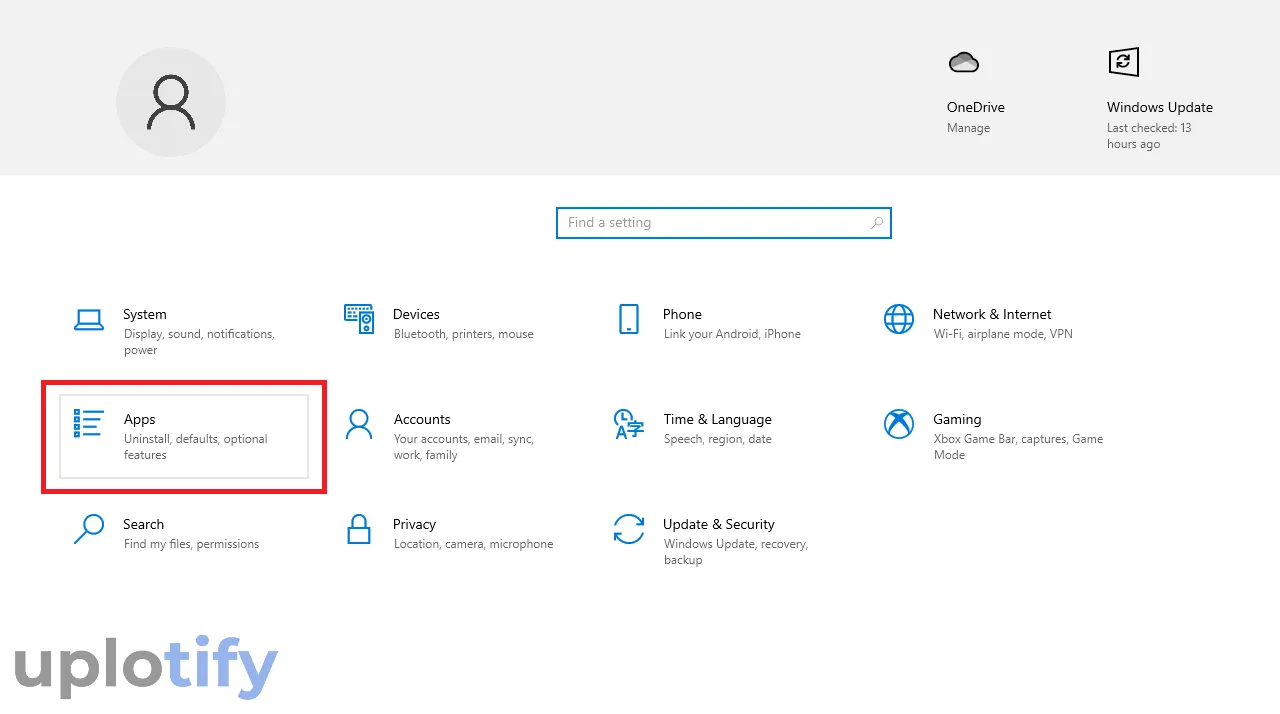Click the Network & Internet globe icon
Screen dimensions: 1280x714
[899, 319]
